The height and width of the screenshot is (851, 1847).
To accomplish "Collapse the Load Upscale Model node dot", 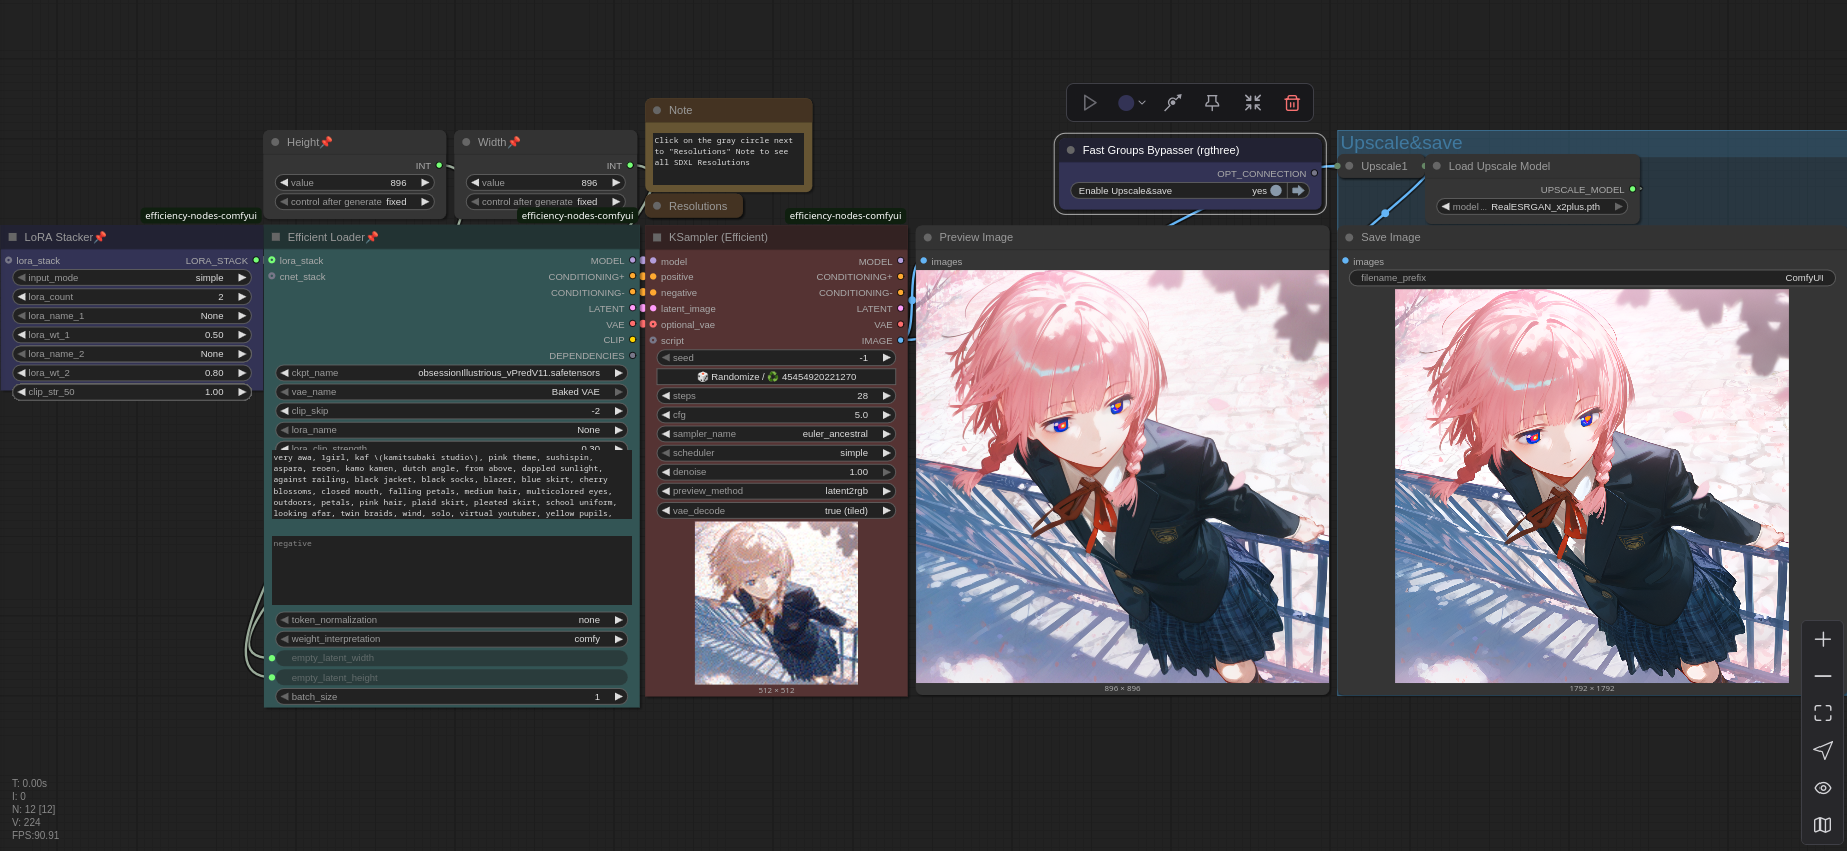I will tap(1437, 166).
